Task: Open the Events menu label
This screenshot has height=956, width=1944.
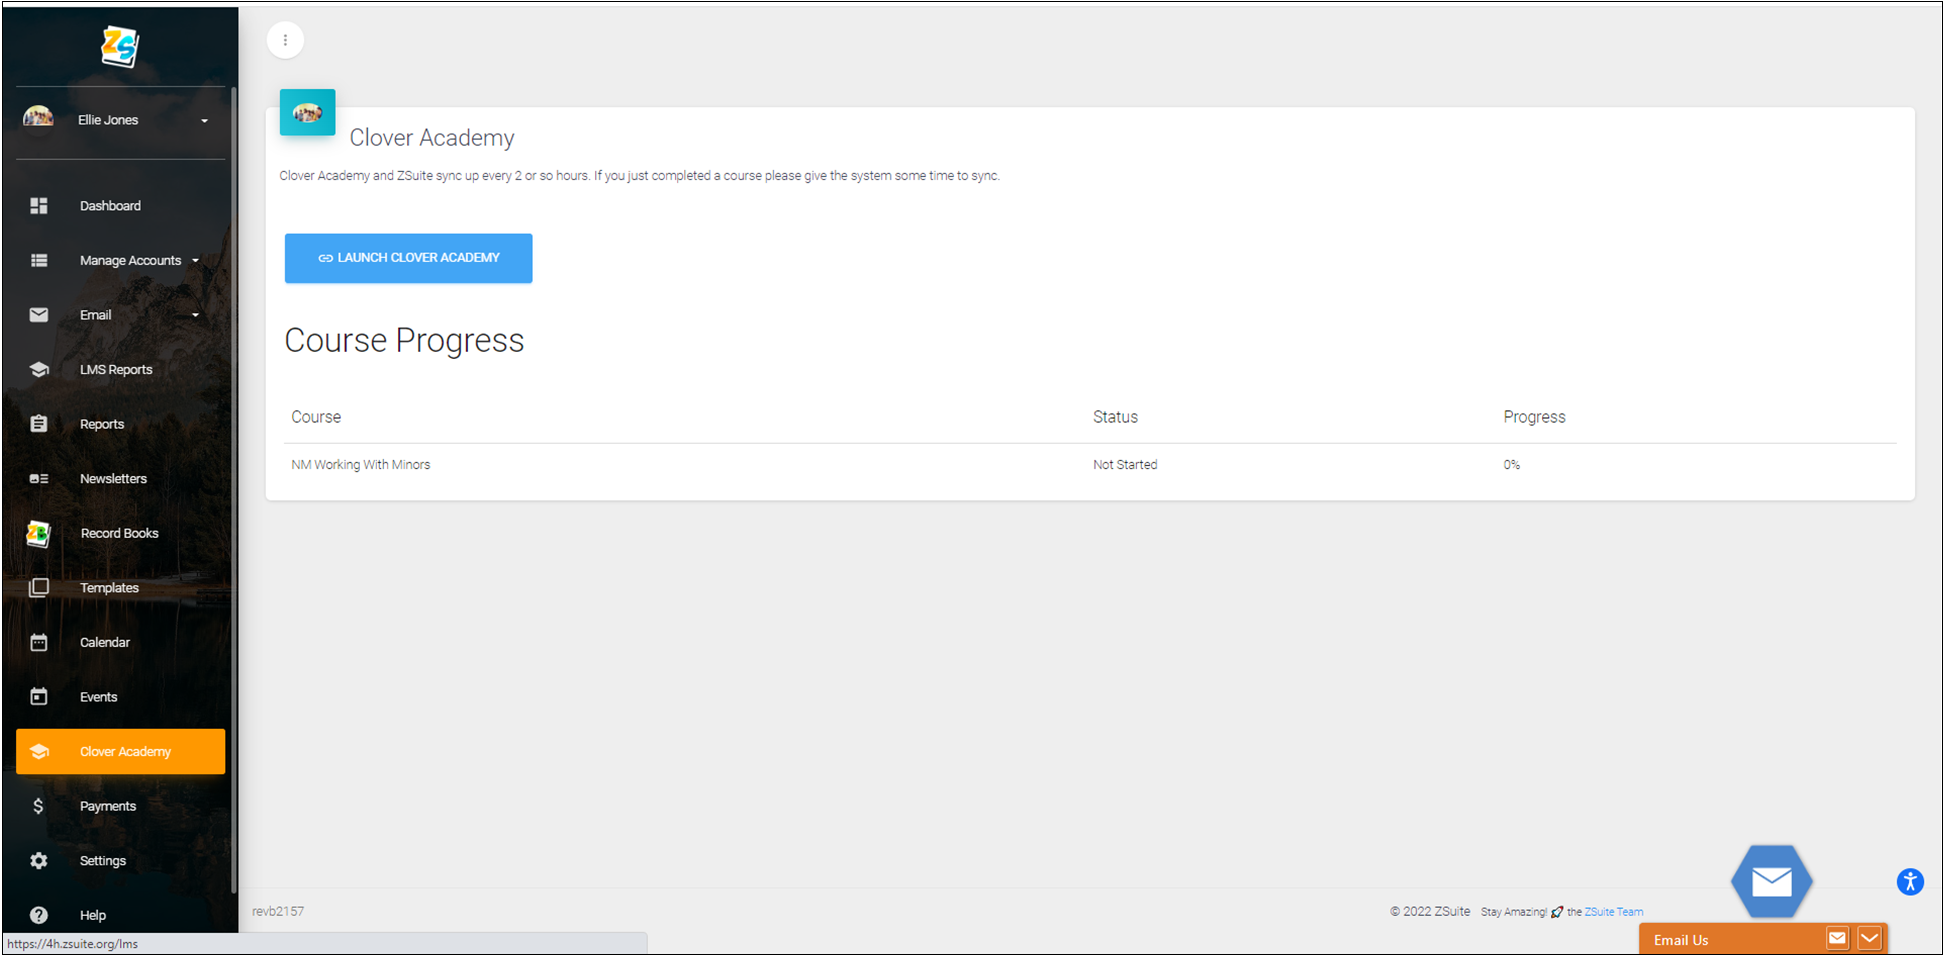Action: 98,697
